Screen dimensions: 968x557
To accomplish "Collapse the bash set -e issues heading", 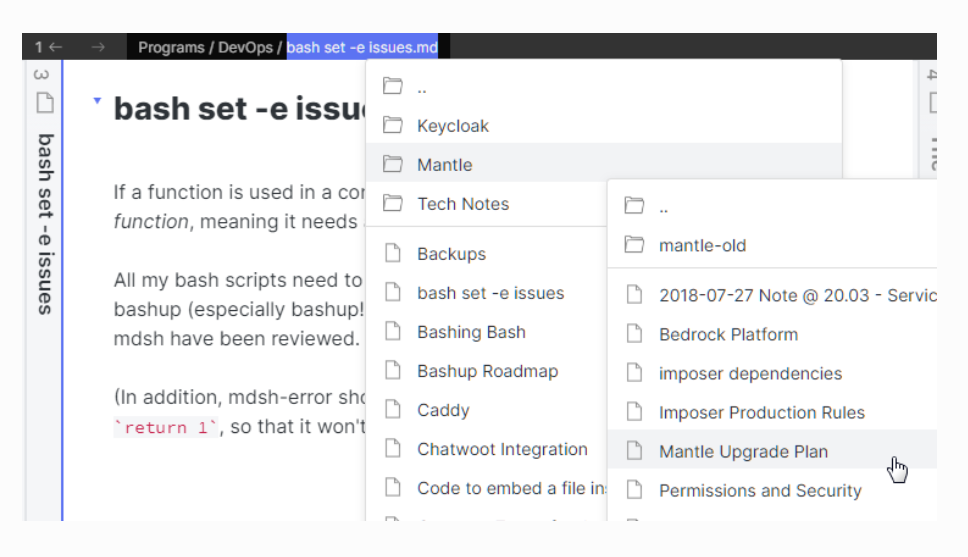I will click(97, 101).
